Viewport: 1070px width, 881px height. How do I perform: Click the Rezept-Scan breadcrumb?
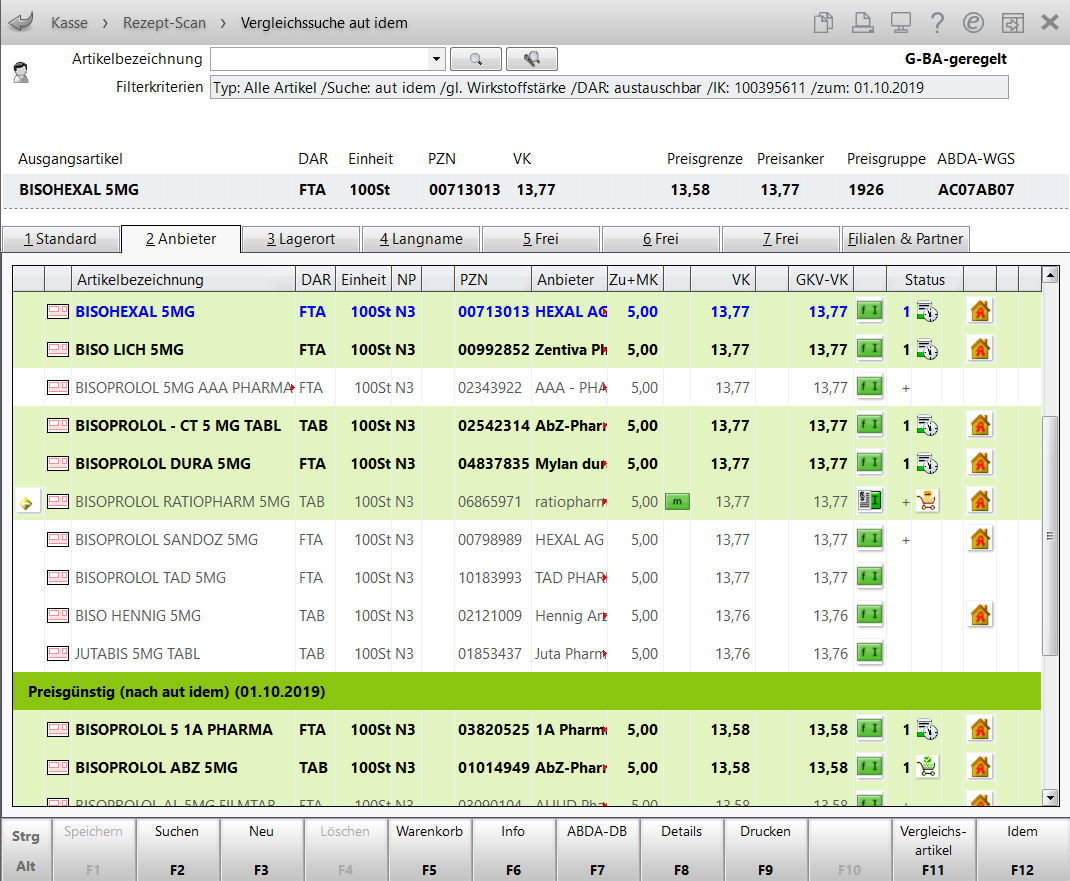tap(165, 22)
